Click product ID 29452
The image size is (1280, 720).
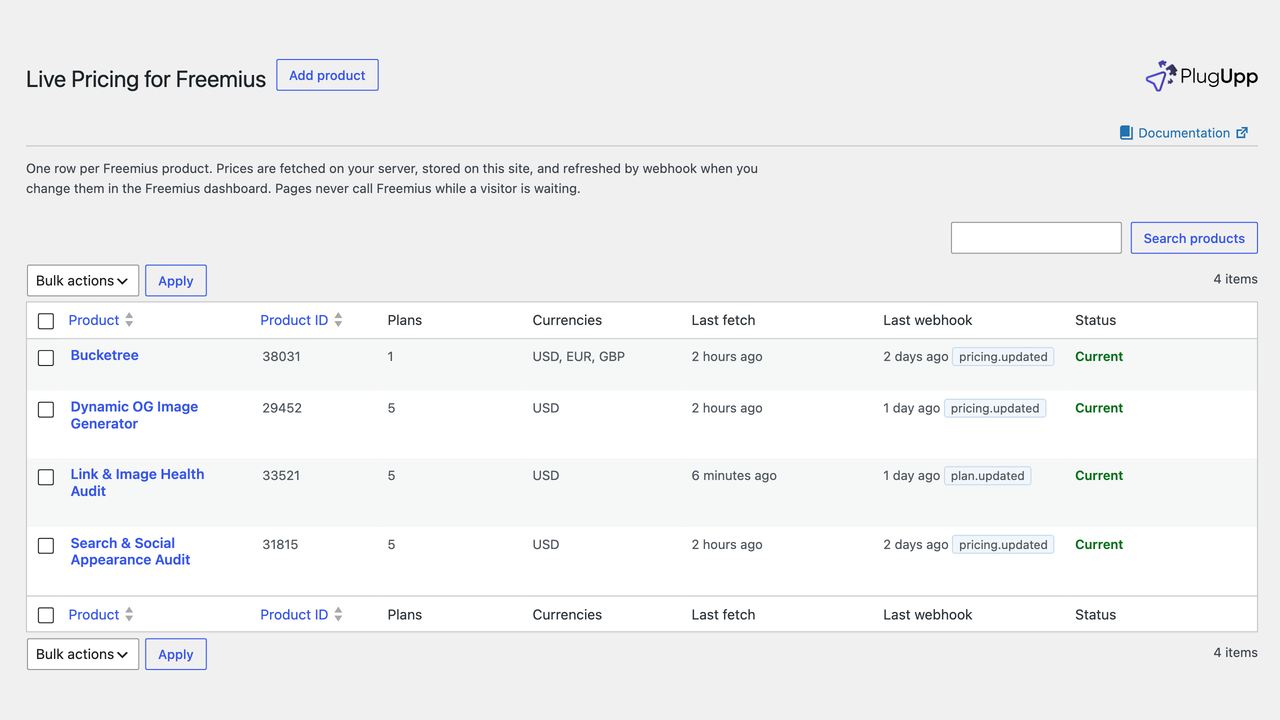click(x=281, y=408)
